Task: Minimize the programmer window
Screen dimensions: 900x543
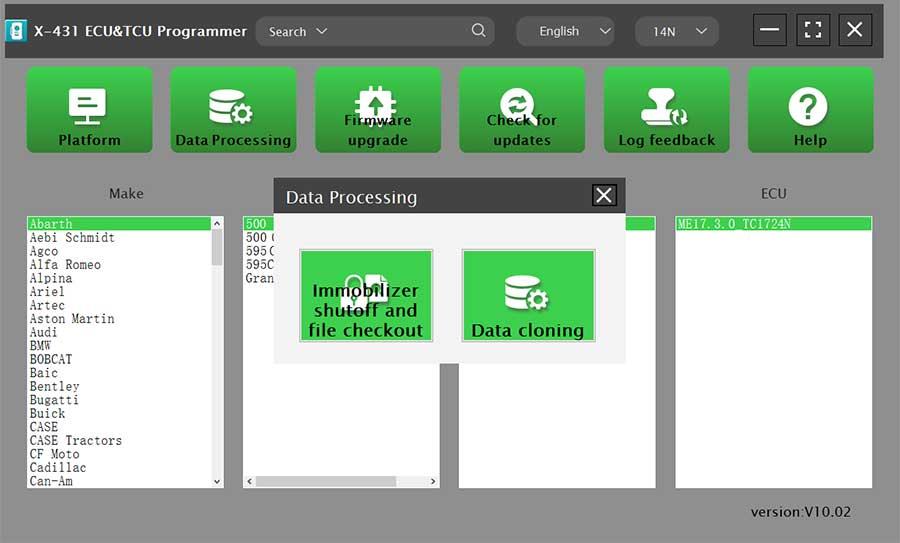Action: tap(769, 29)
